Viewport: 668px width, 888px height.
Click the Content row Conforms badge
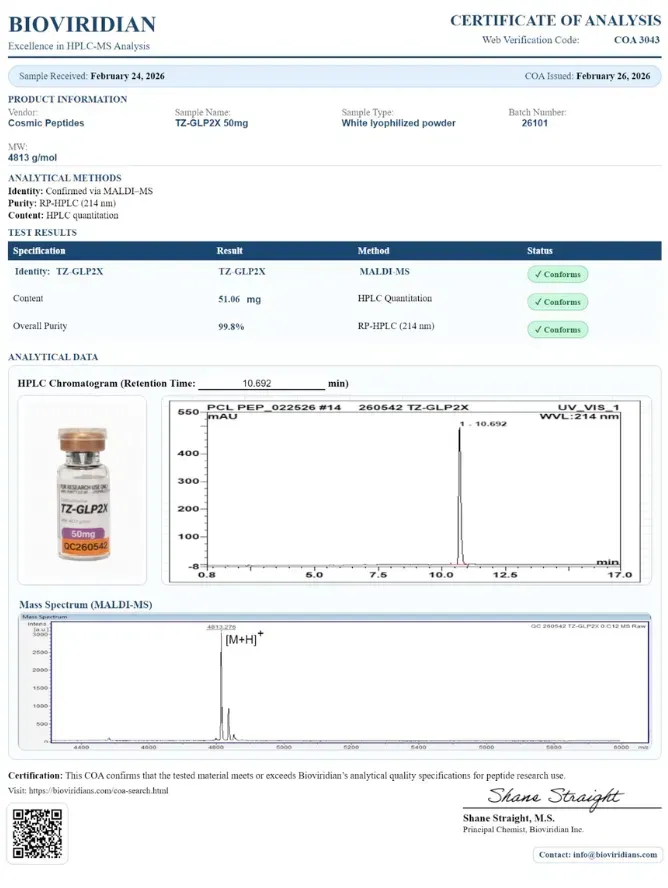pyautogui.click(x=558, y=302)
